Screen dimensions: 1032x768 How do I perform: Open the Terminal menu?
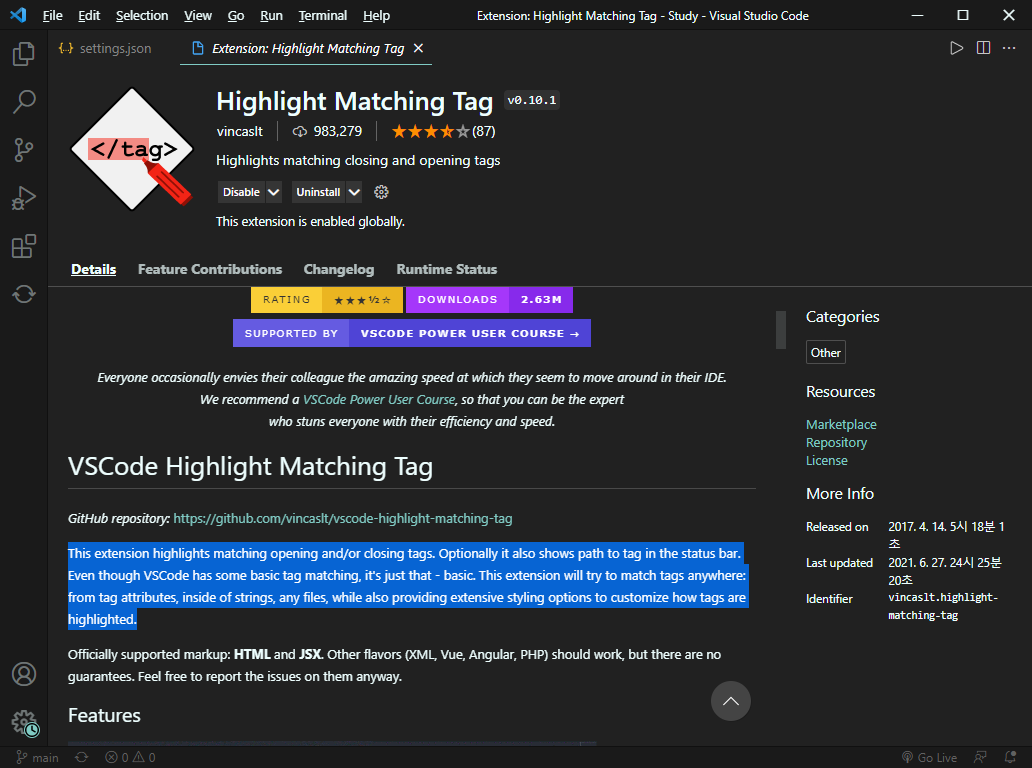pos(322,15)
